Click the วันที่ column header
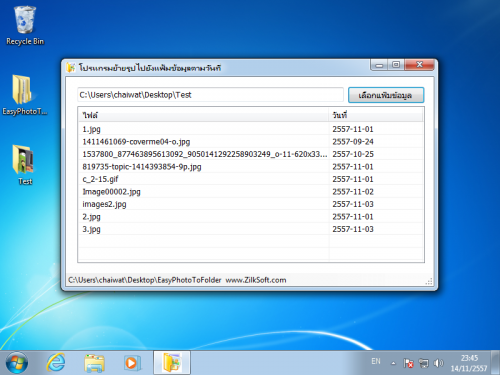 (376, 115)
